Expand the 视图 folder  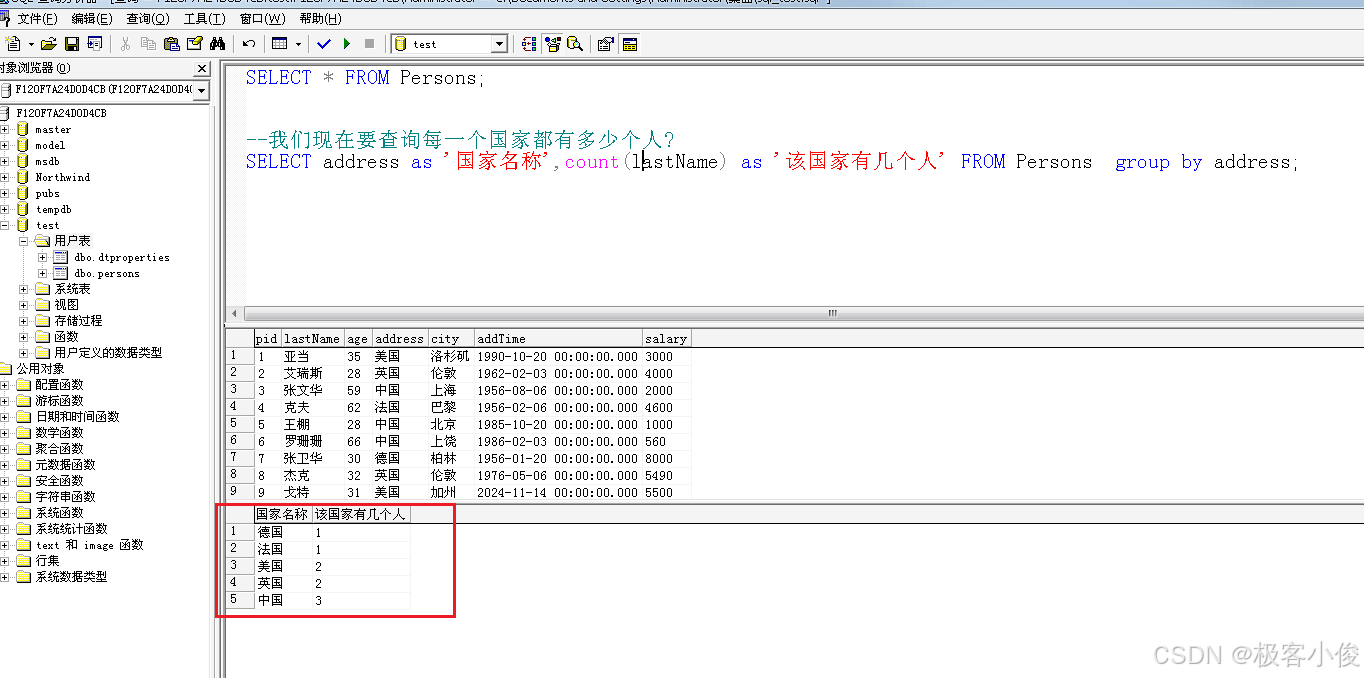(24, 305)
